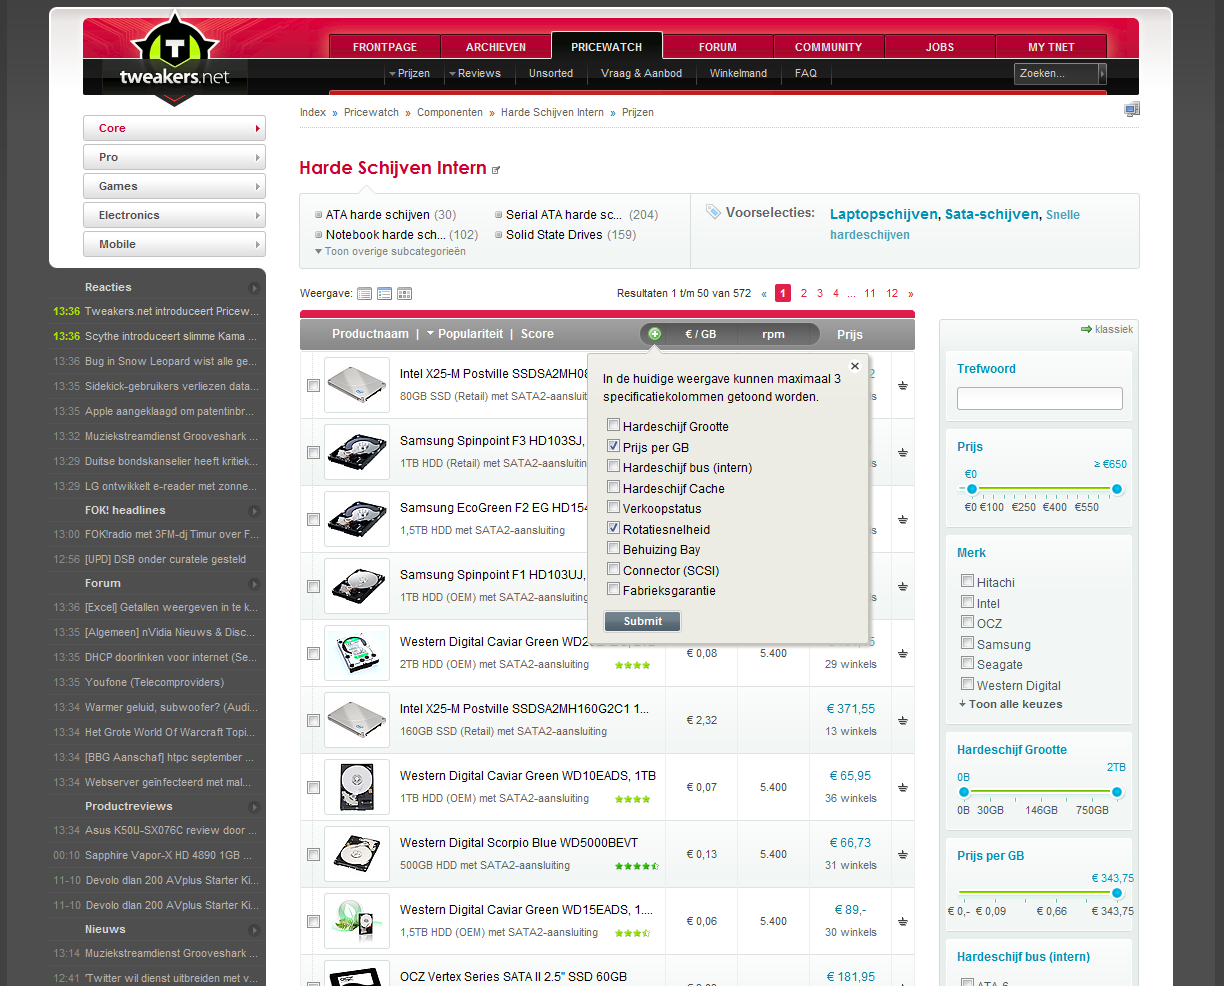The image size is (1224, 986).
Task: Click the Prijs per GB slider handle
Action: [x=1117, y=893]
